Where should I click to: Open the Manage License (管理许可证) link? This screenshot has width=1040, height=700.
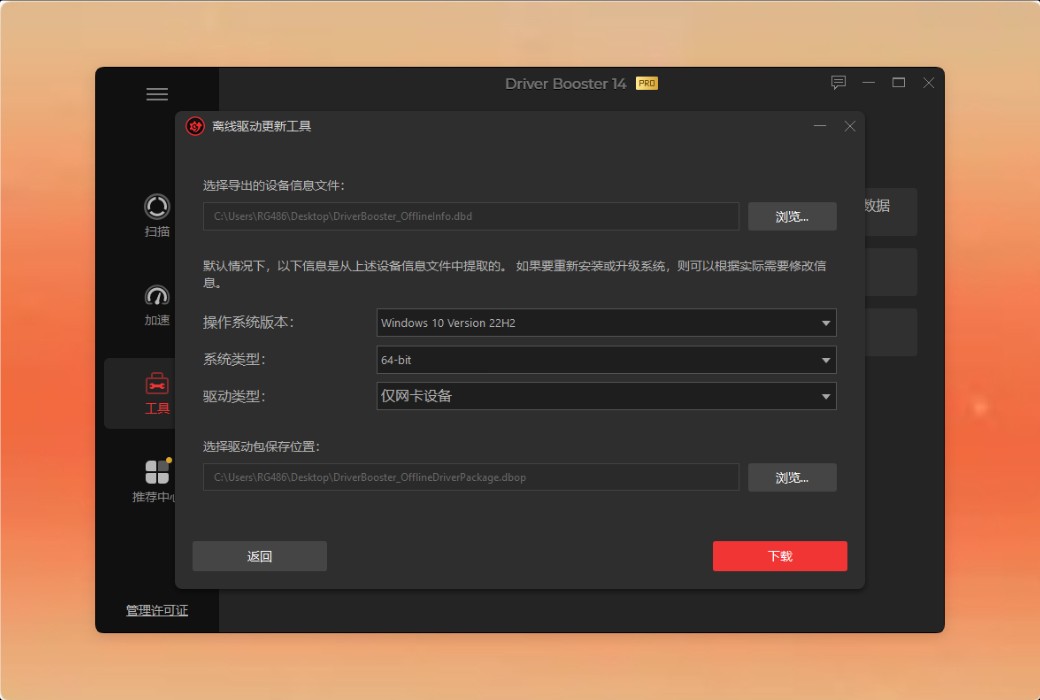[x=157, y=610]
